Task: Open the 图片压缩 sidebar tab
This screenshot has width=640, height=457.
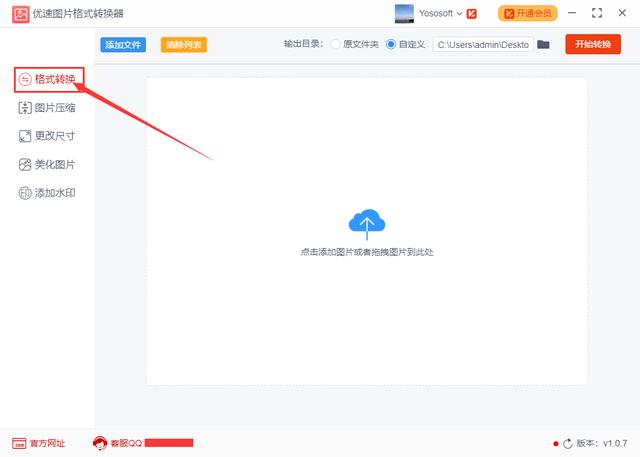Action: 47,108
